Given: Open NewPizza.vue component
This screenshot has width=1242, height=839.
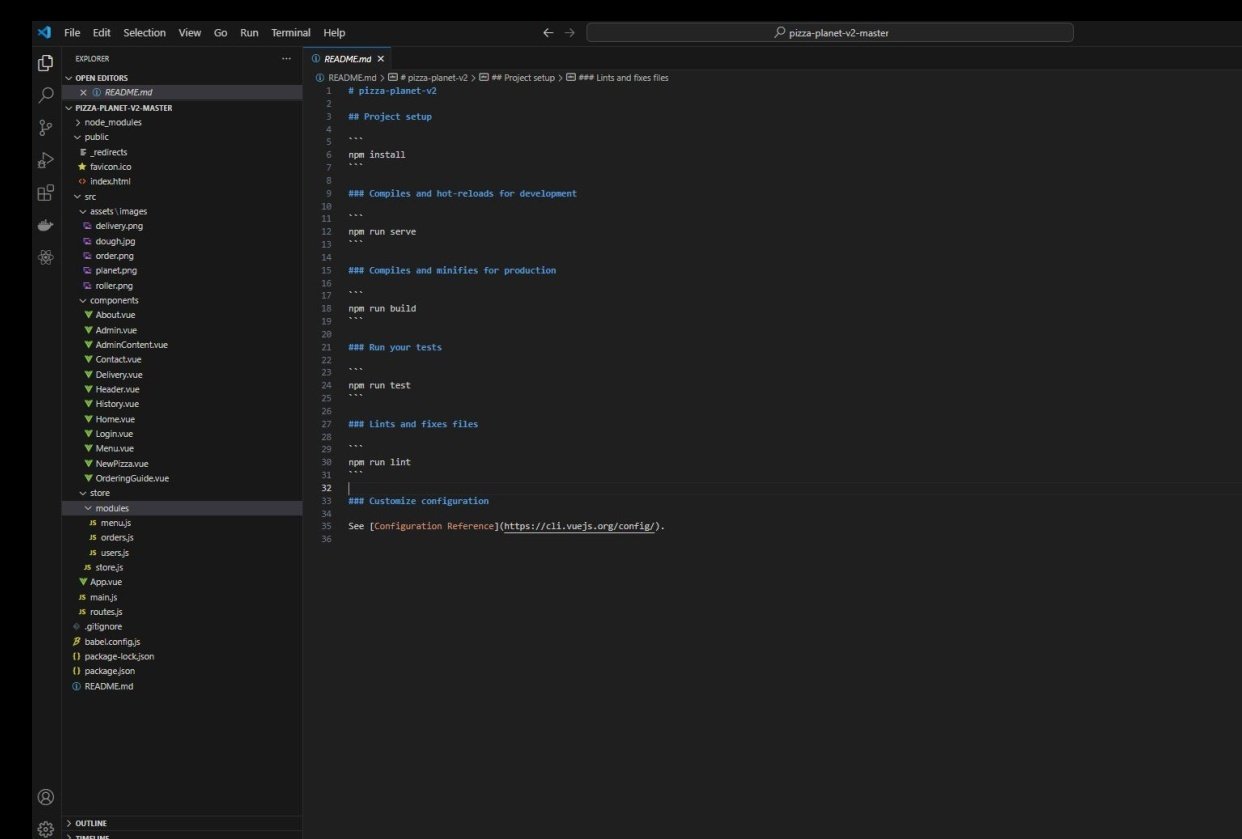Looking at the screenshot, I should [x=182, y=463].
